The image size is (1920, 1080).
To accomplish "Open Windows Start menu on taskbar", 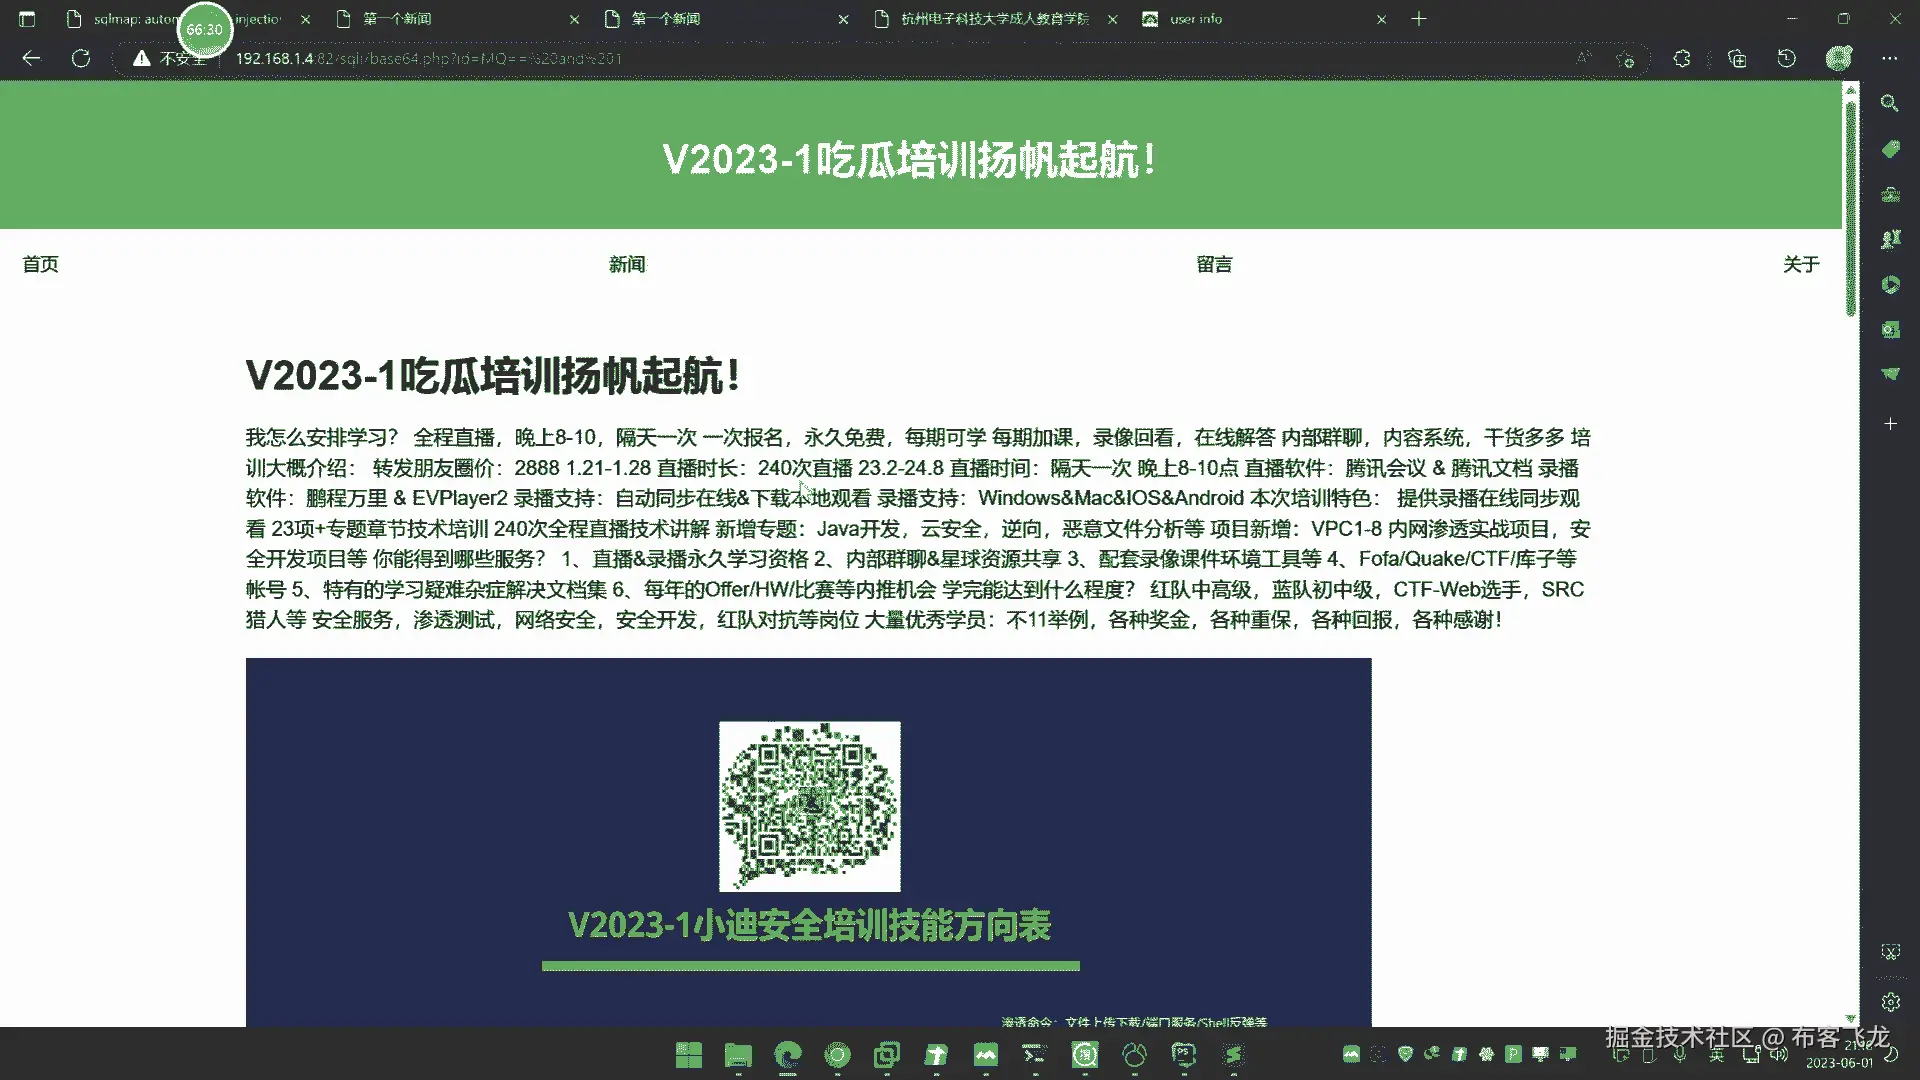I will (x=689, y=1055).
